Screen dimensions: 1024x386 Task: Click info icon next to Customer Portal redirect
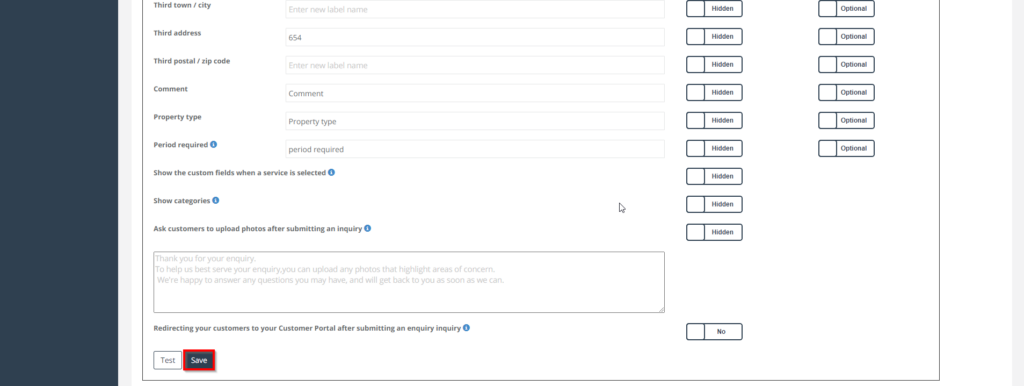pyautogui.click(x=466, y=328)
